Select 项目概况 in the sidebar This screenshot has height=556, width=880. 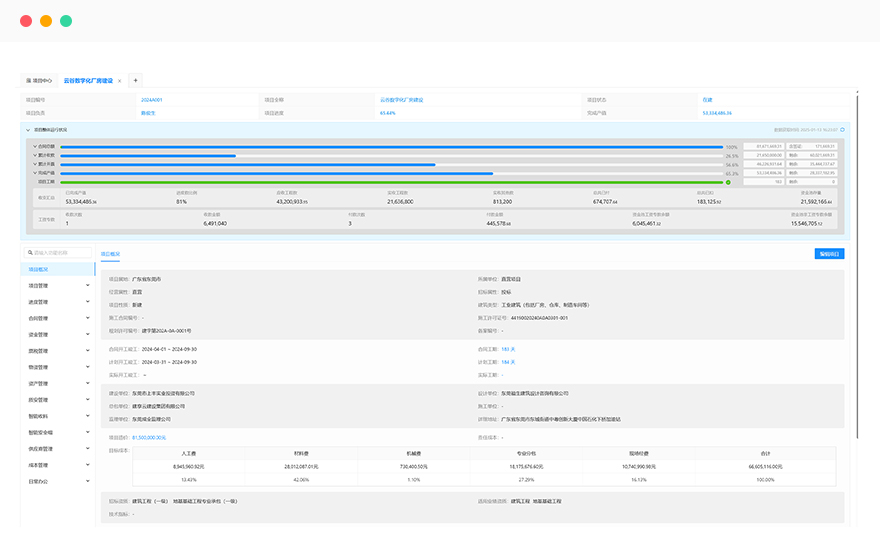click(41, 269)
